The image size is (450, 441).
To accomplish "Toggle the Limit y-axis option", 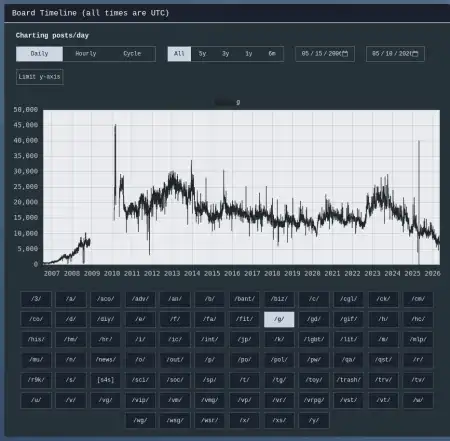I will (40, 77).
